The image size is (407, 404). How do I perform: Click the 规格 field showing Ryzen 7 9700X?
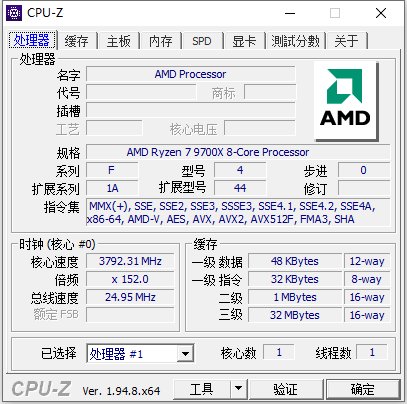(238, 152)
